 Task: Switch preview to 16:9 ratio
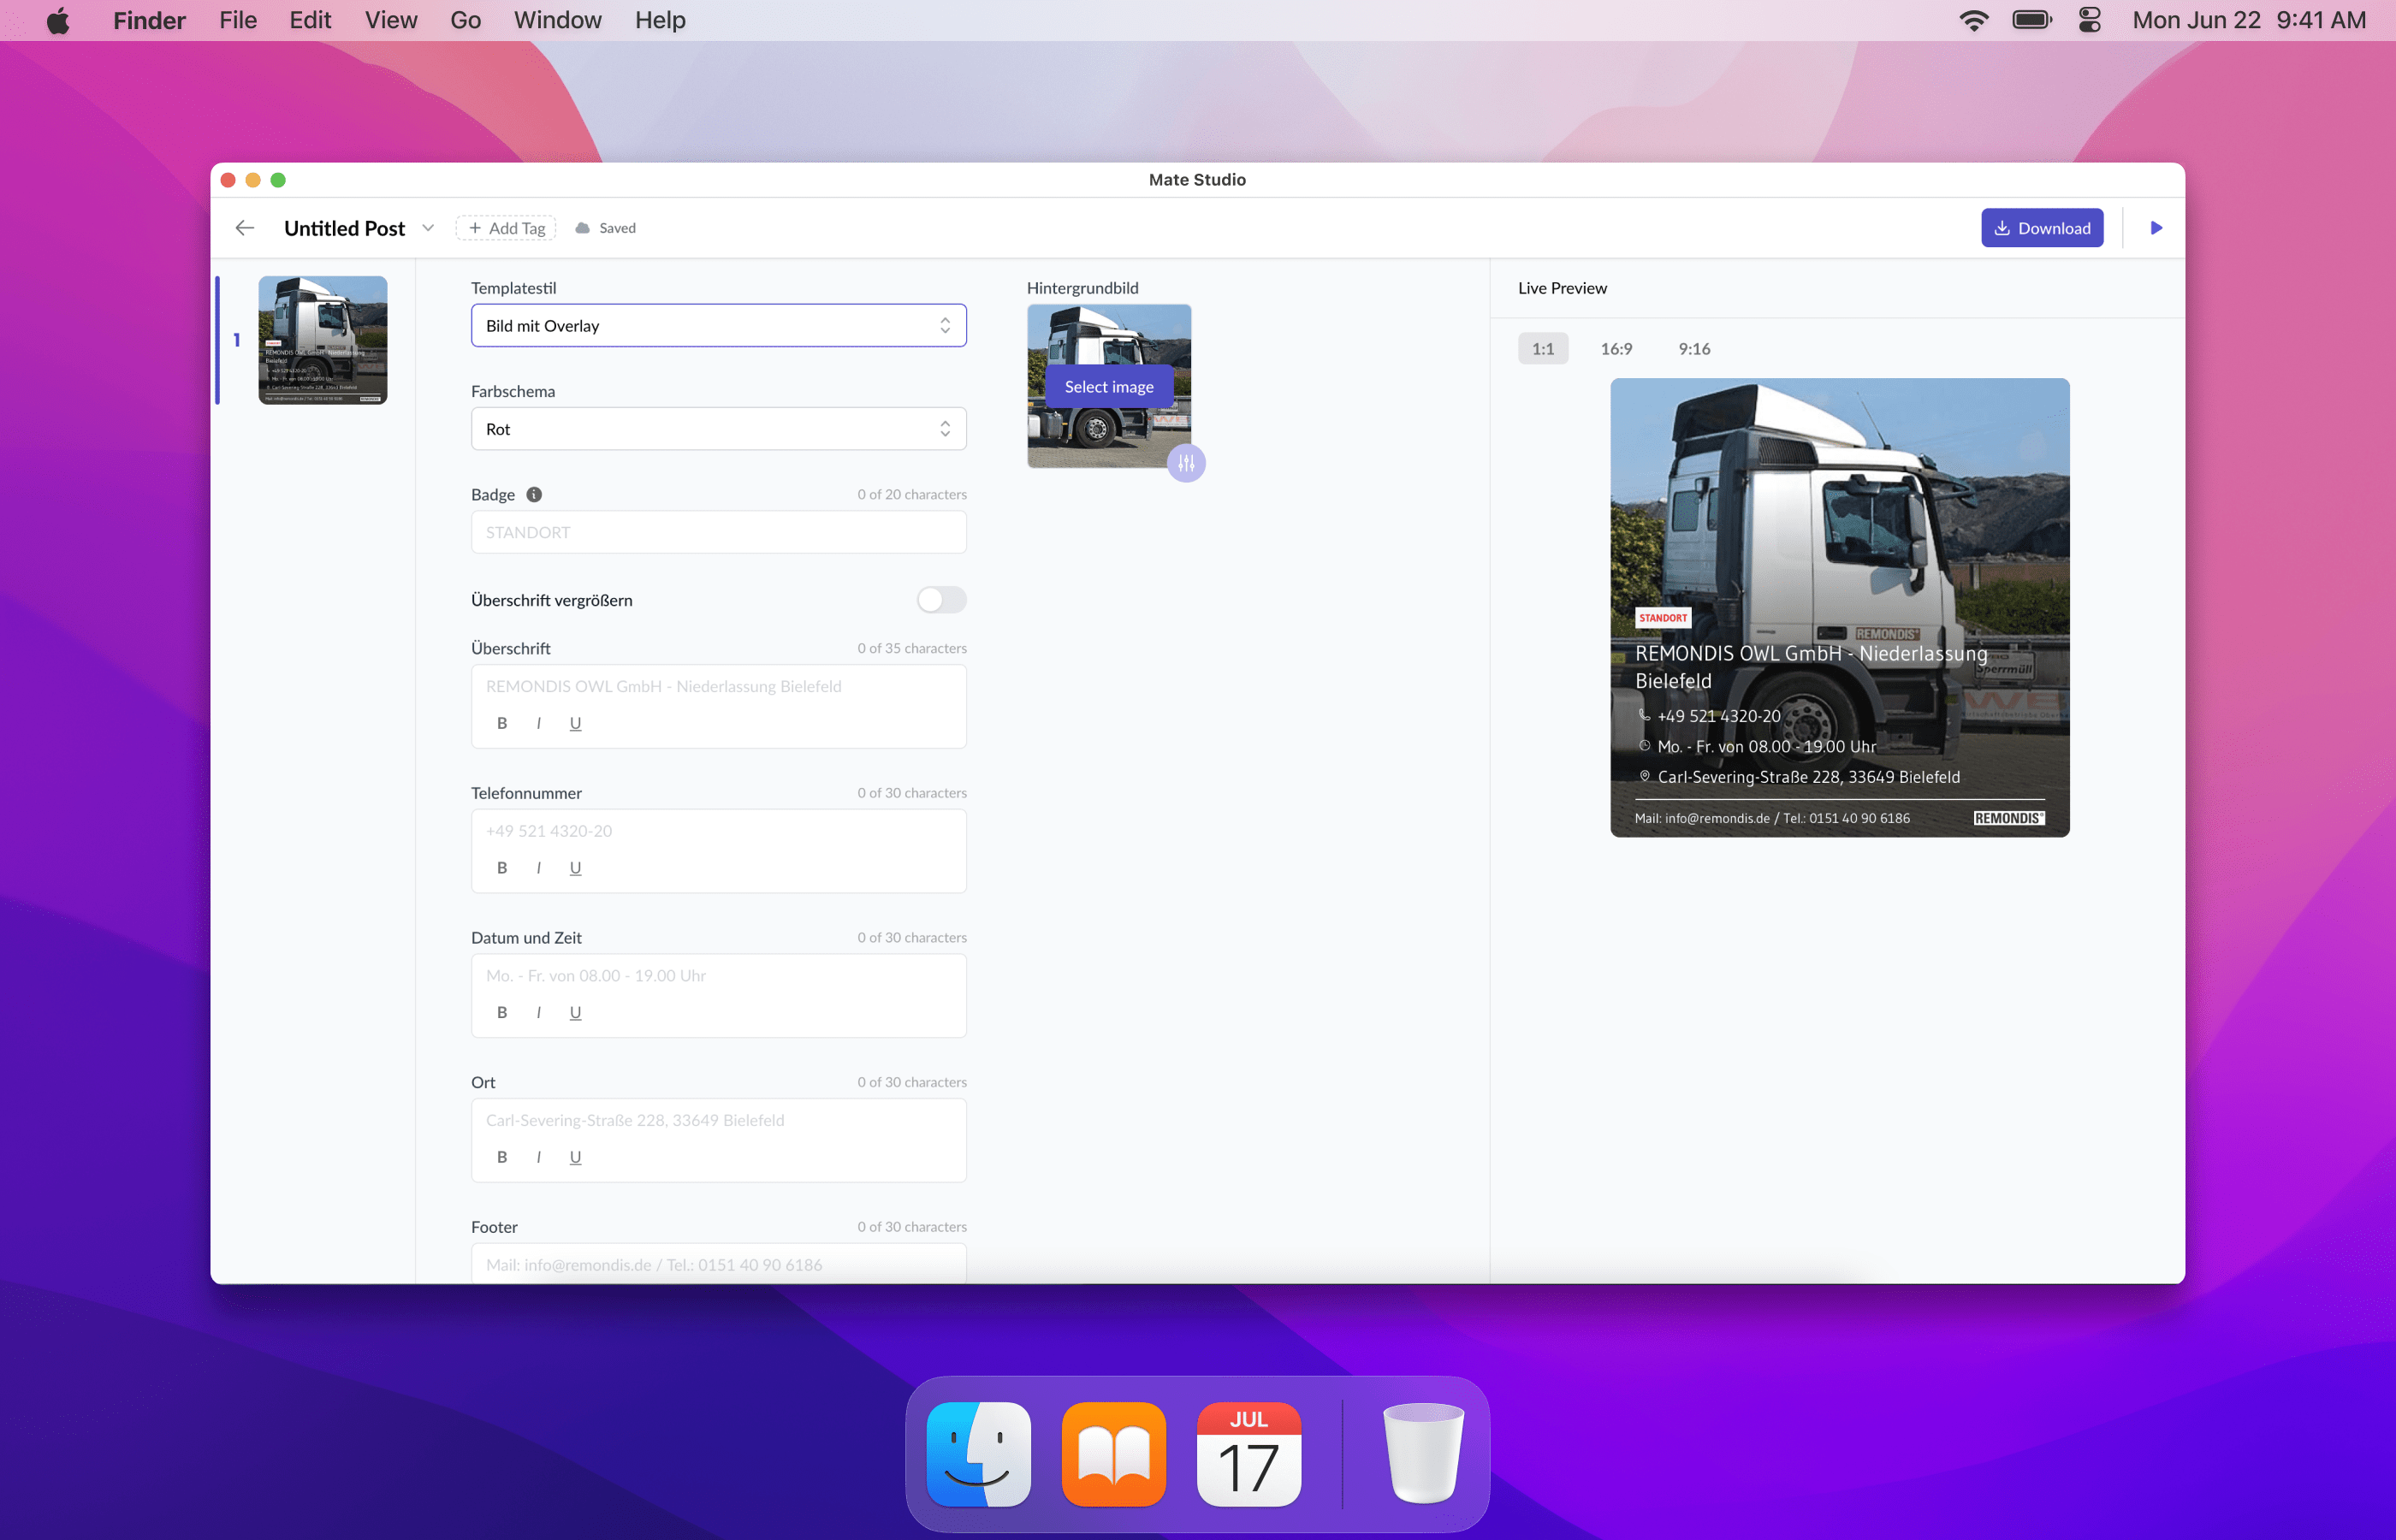click(1616, 349)
